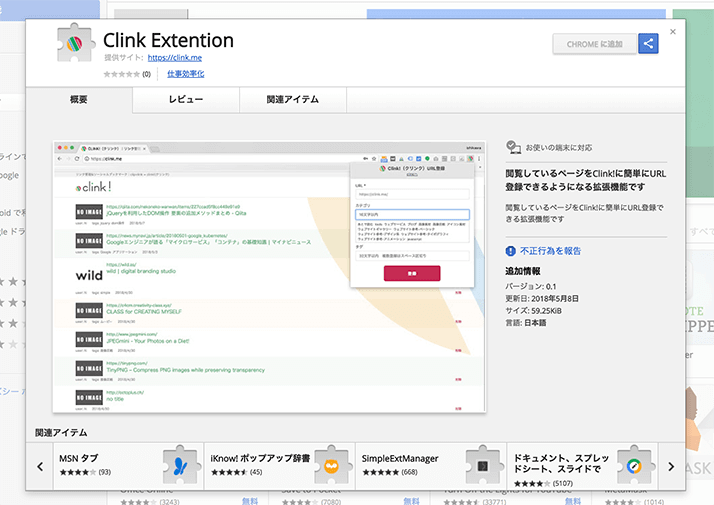714x505 pixels.
Task: Click the バージョン: 0.1 text
Action: [530, 286]
